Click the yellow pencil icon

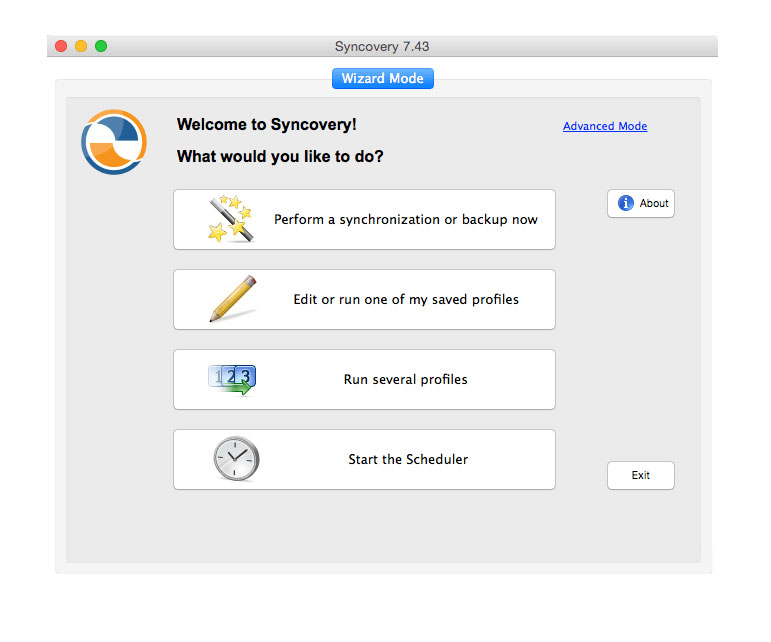tap(233, 299)
